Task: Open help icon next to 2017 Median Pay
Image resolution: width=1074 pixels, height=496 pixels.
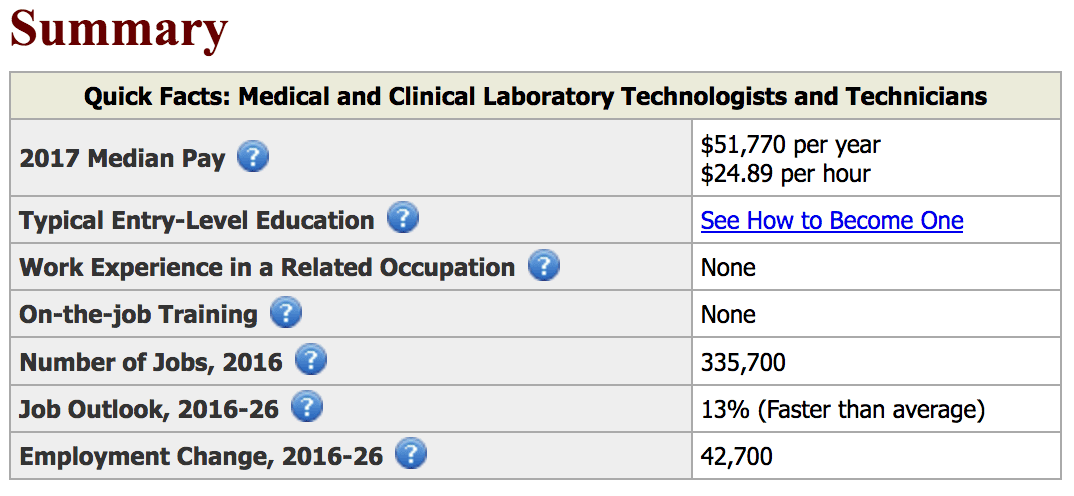Action: point(253,158)
